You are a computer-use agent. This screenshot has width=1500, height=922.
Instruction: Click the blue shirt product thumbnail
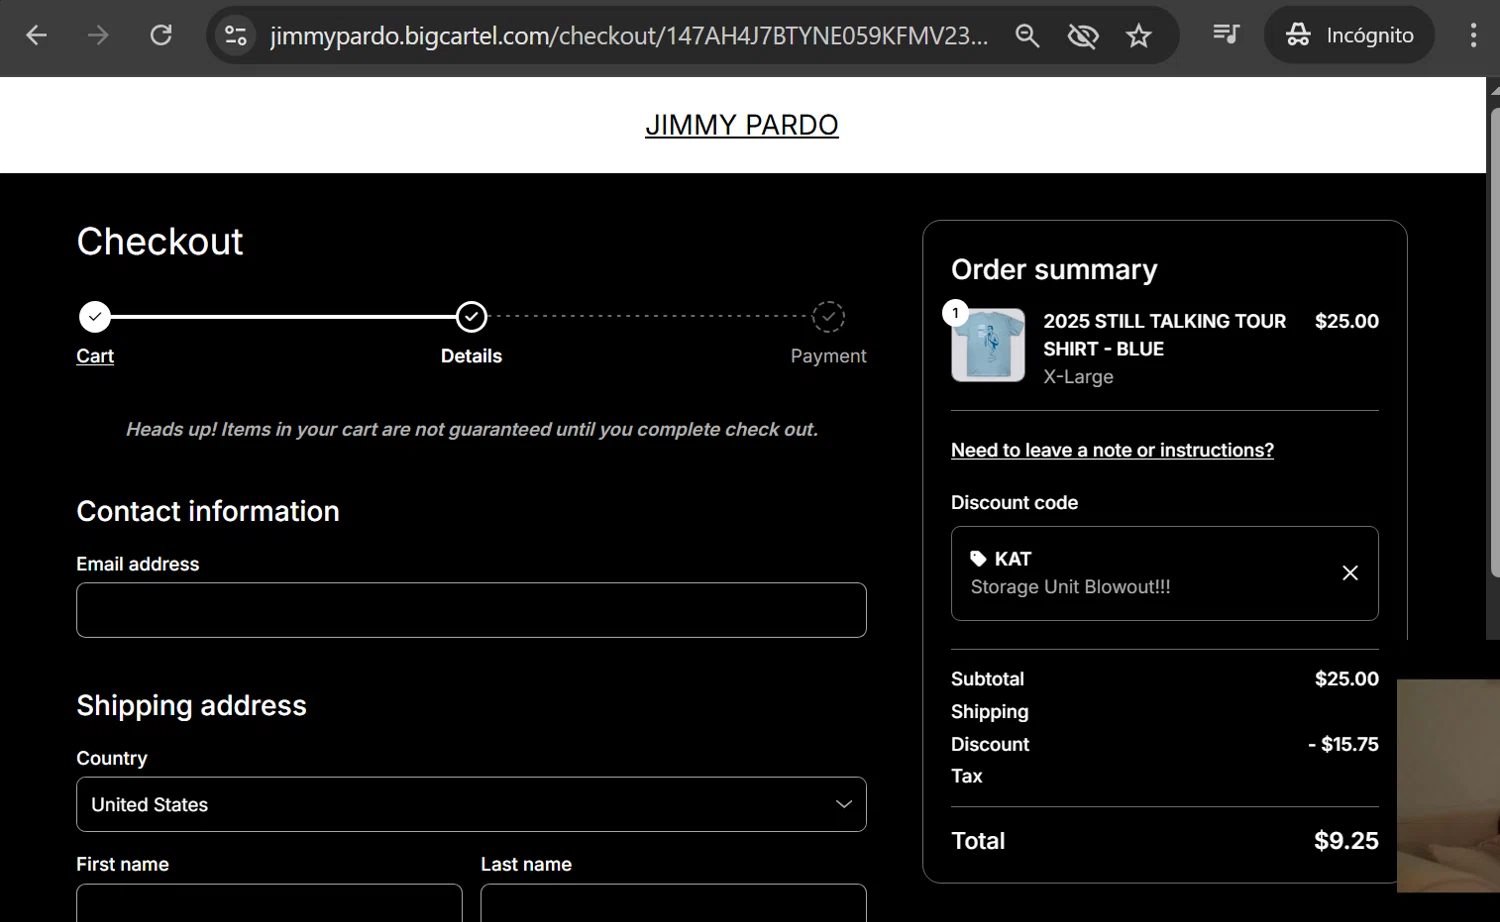988,345
